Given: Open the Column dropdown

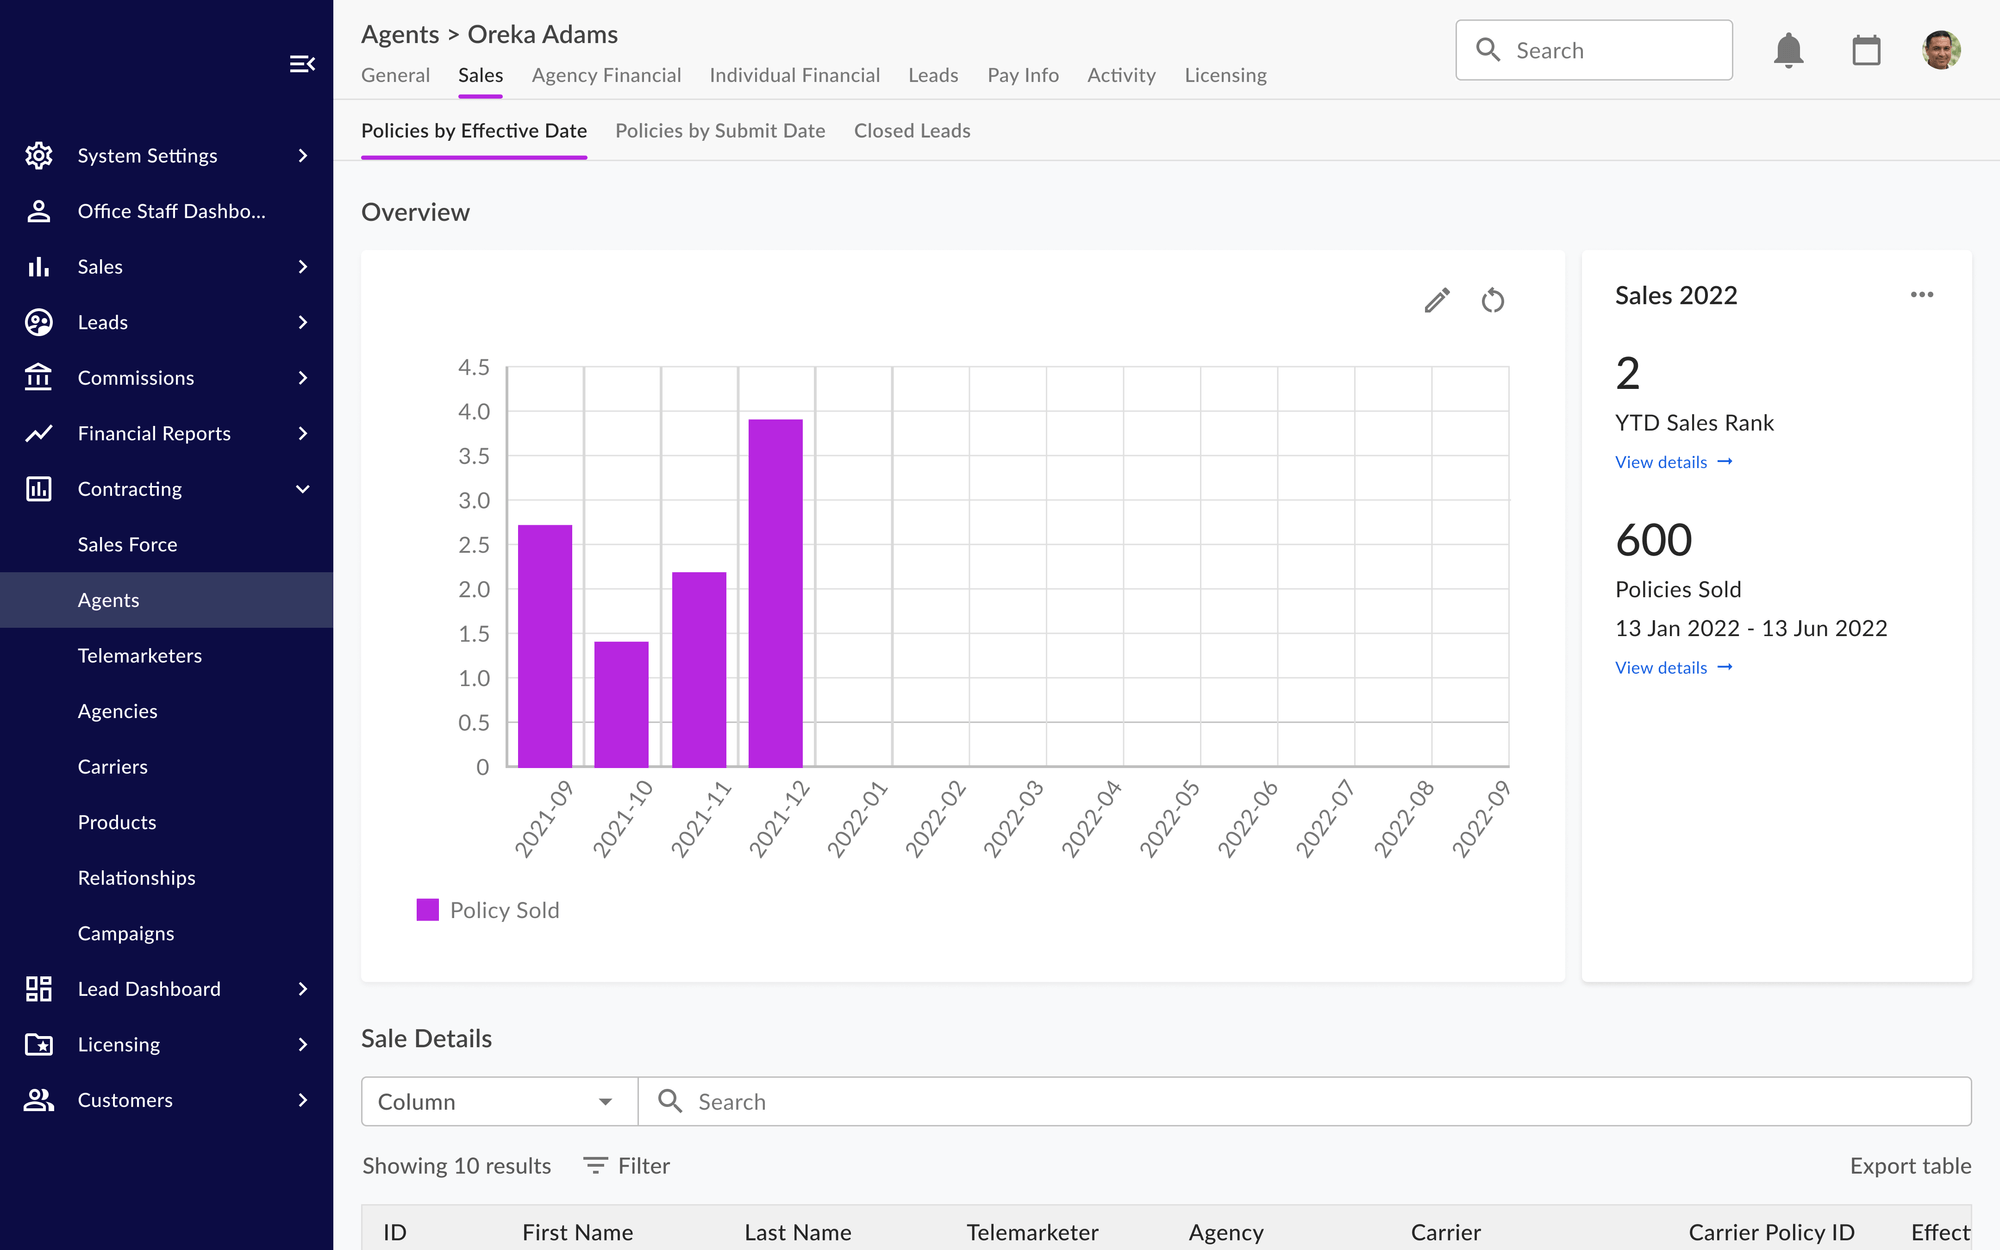Looking at the screenshot, I should click(498, 1102).
